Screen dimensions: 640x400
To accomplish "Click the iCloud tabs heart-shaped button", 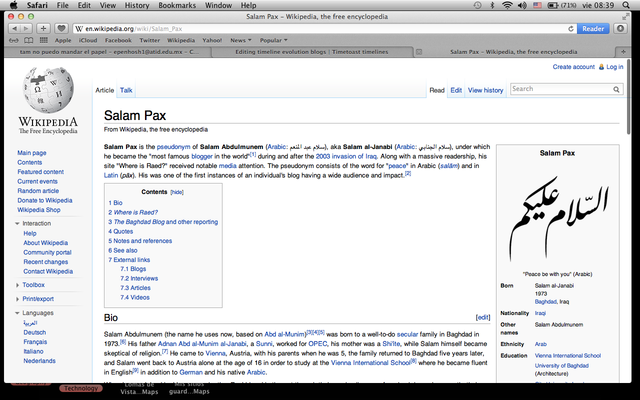I will point(61,29).
